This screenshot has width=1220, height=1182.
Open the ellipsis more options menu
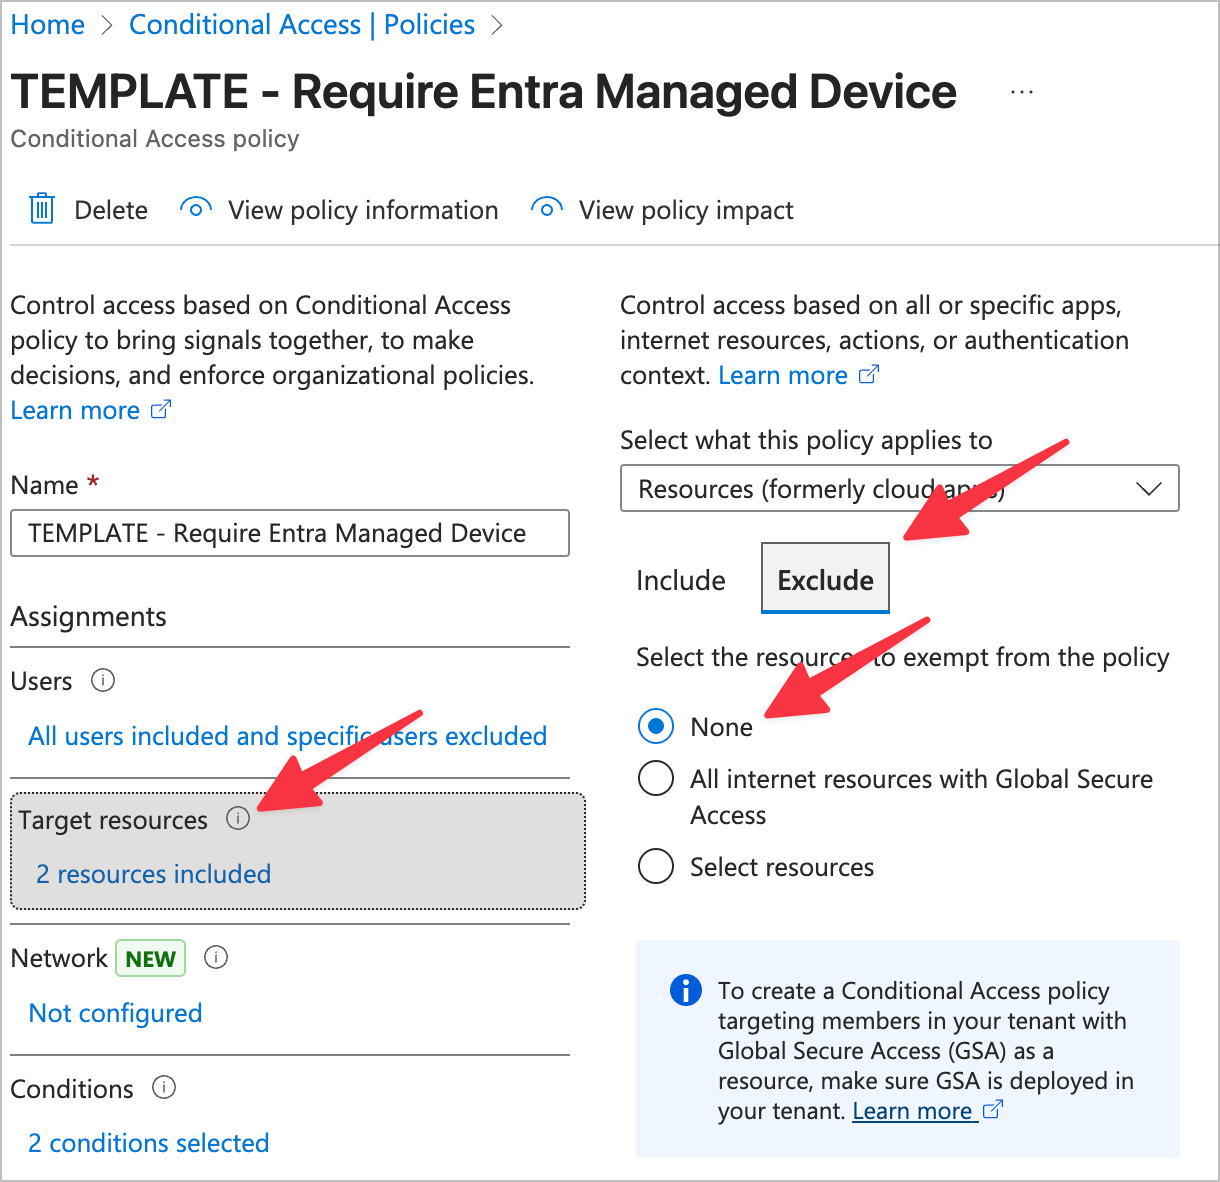[x=1021, y=92]
